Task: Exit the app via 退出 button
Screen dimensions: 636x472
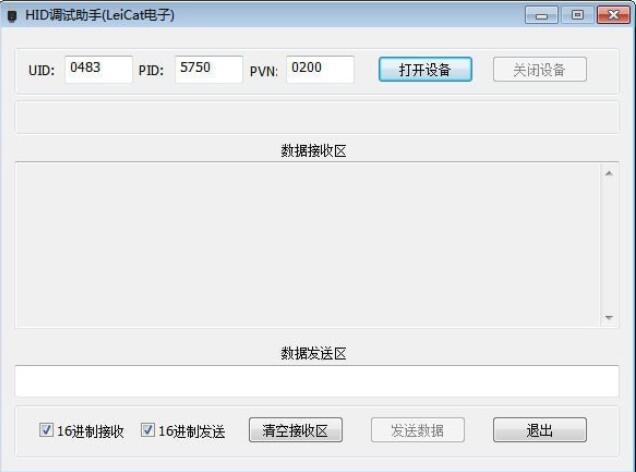Action: (x=539, y=430)
